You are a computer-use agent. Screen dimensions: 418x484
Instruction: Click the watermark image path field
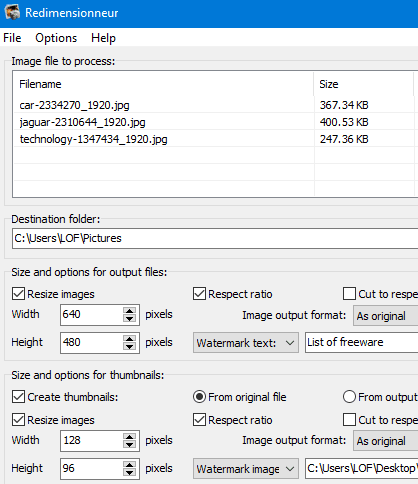coord(362,468)
